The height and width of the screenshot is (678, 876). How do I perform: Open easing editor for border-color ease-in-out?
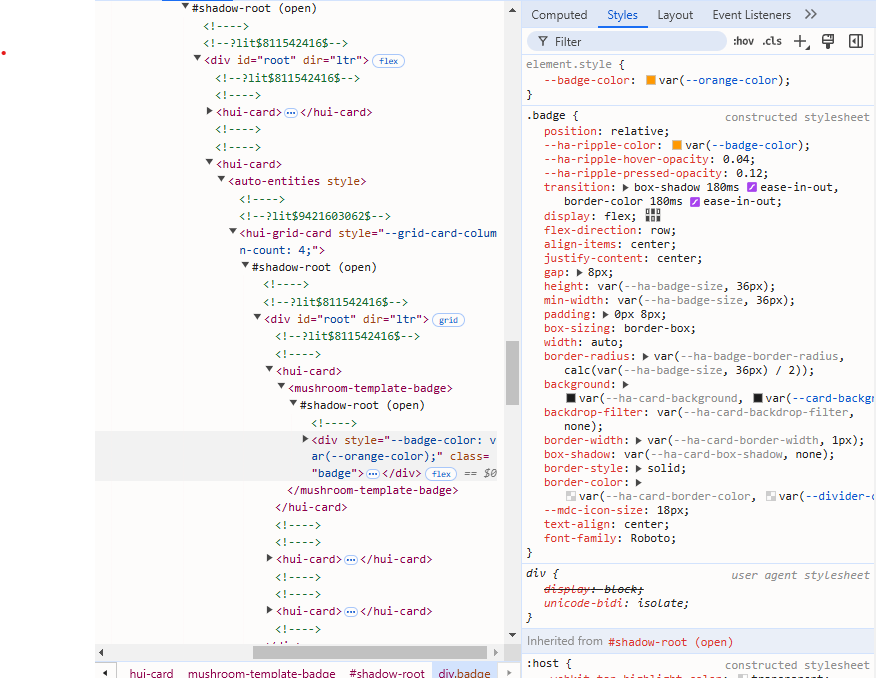coord(694,201)
